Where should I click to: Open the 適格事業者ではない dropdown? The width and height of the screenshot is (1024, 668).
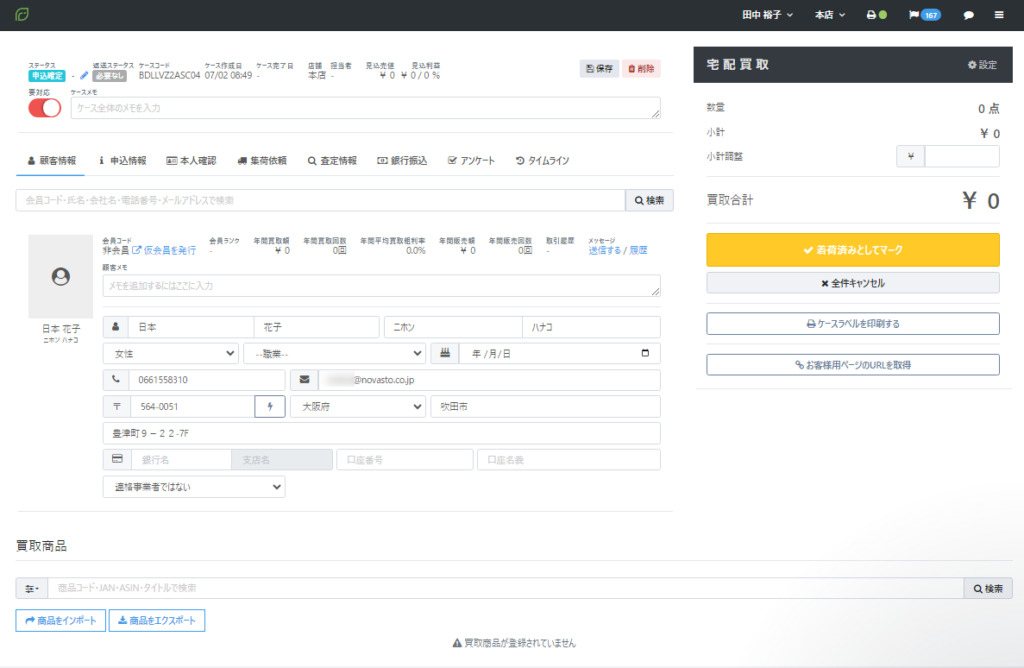[x=194, y=486]
